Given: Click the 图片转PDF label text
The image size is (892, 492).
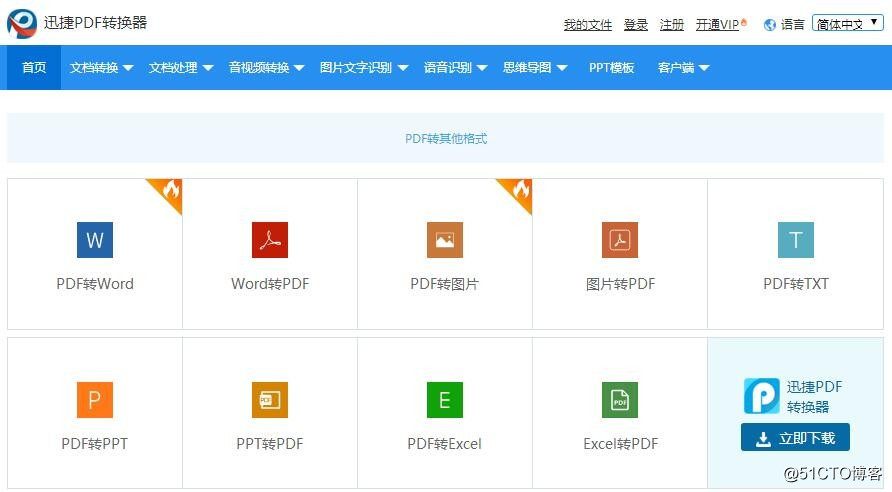Looking at the screenshot, I should click(x=620, y=284).
